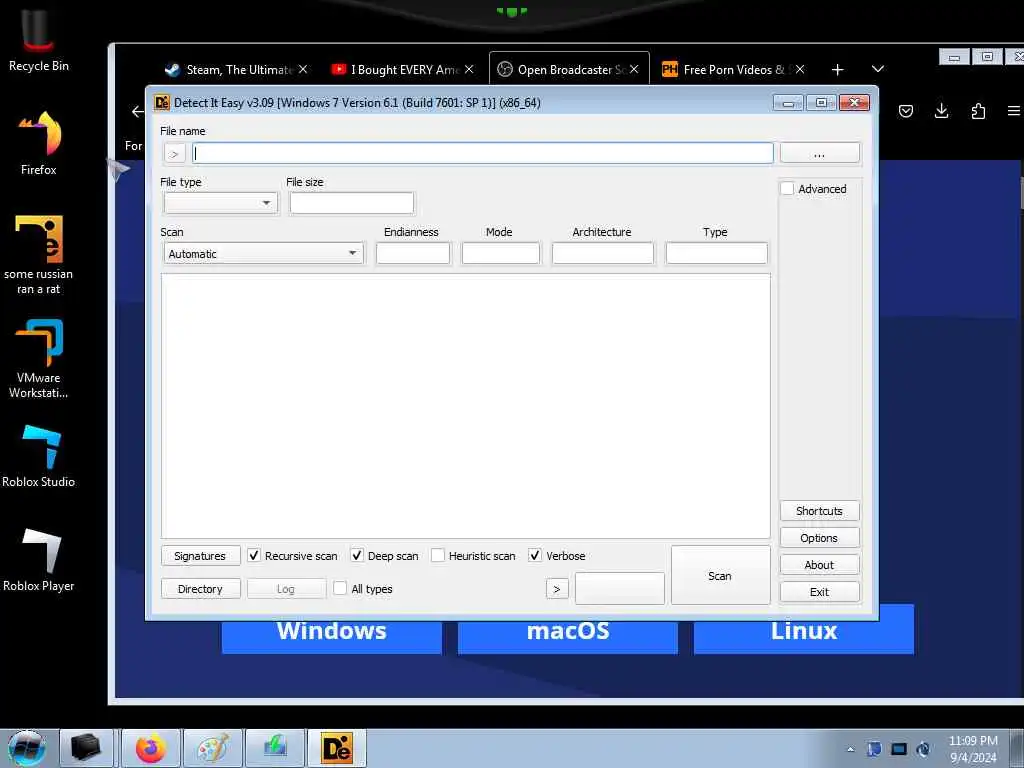Click the Architecture field

603,253
